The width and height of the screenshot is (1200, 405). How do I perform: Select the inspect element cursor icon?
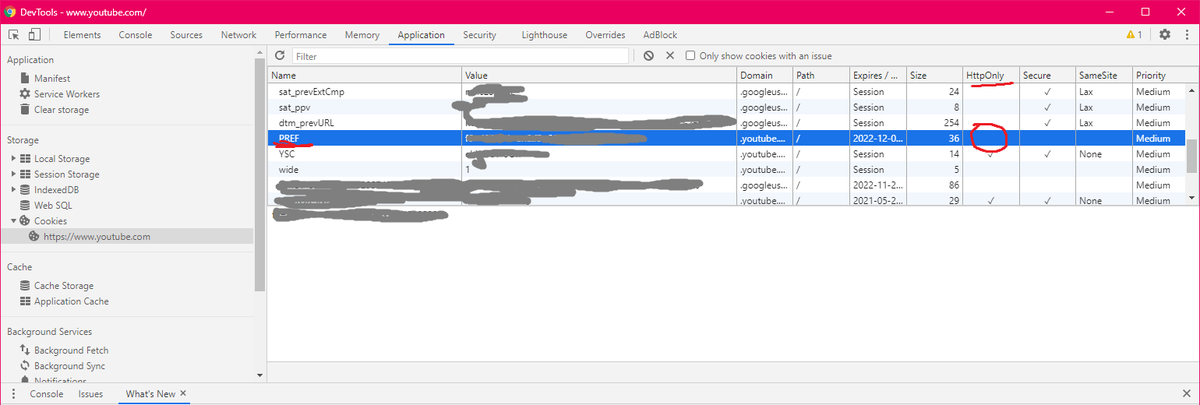14,35
